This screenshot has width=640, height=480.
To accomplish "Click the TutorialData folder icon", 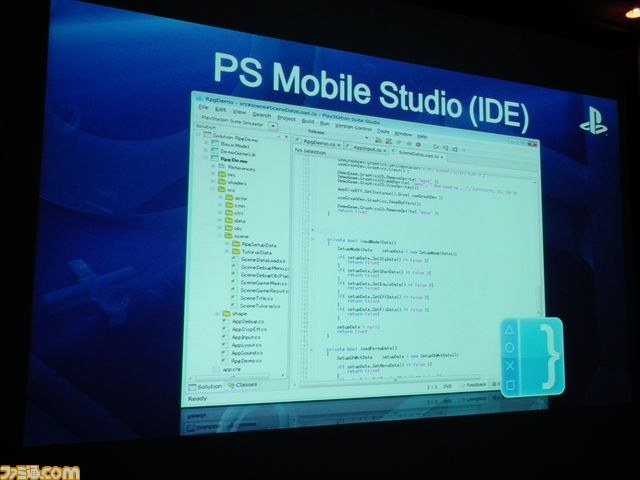I will point(236,252).
